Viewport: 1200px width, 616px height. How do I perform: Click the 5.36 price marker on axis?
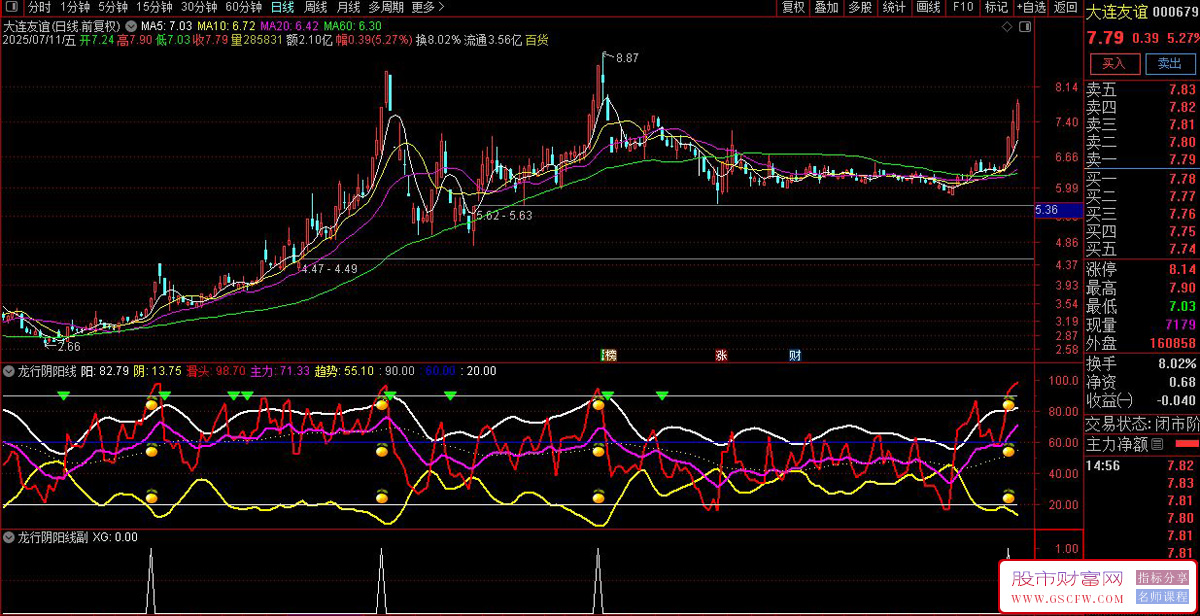[x=1058, y=210]
